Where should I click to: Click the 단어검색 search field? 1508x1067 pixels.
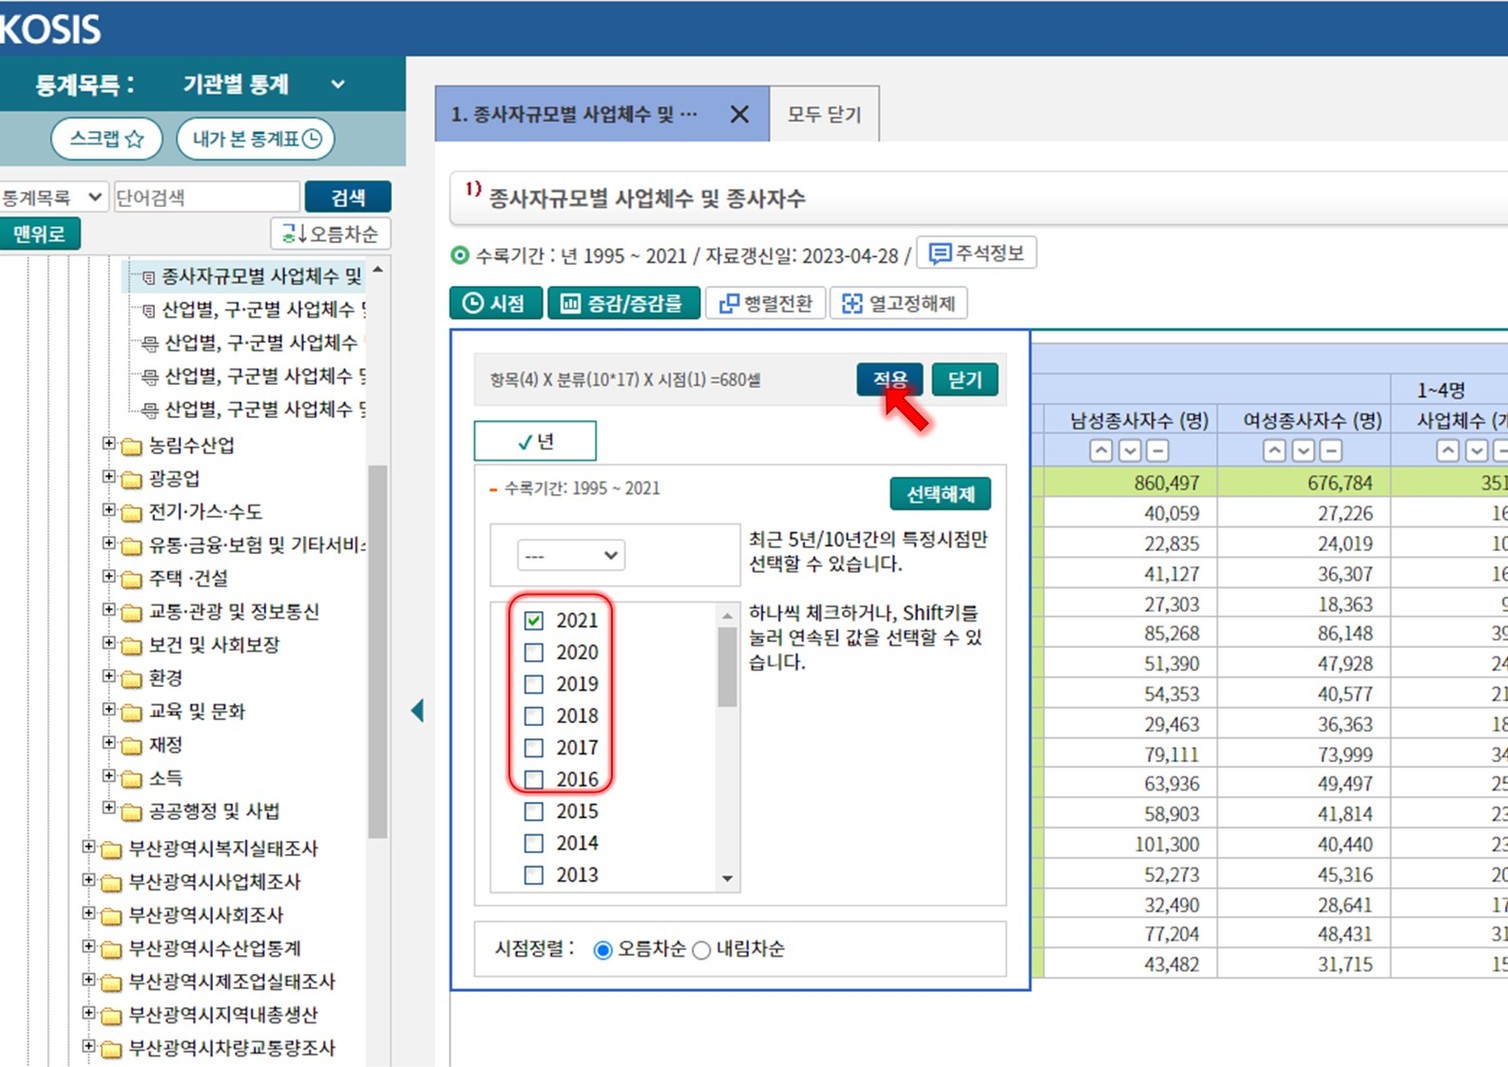coord(206,198)
